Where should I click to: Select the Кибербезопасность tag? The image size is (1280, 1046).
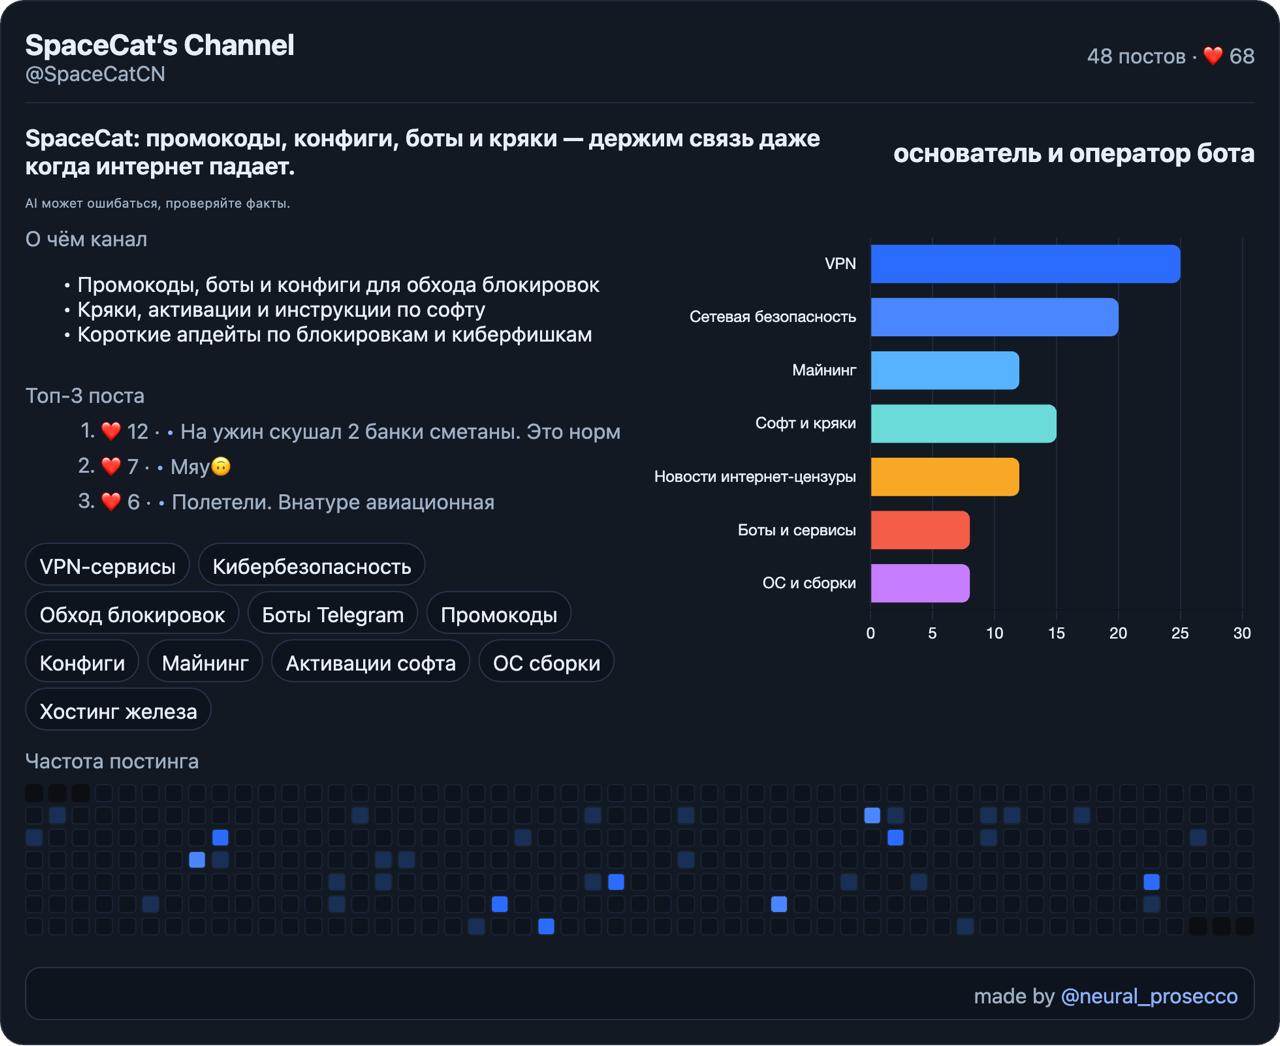point(311,566)
